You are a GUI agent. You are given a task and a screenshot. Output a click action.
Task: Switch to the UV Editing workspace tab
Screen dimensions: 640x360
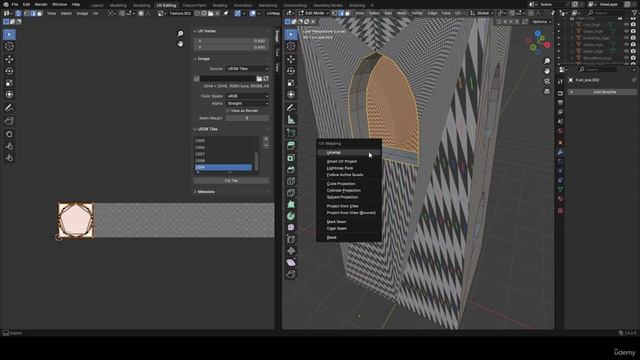[166, 5]
